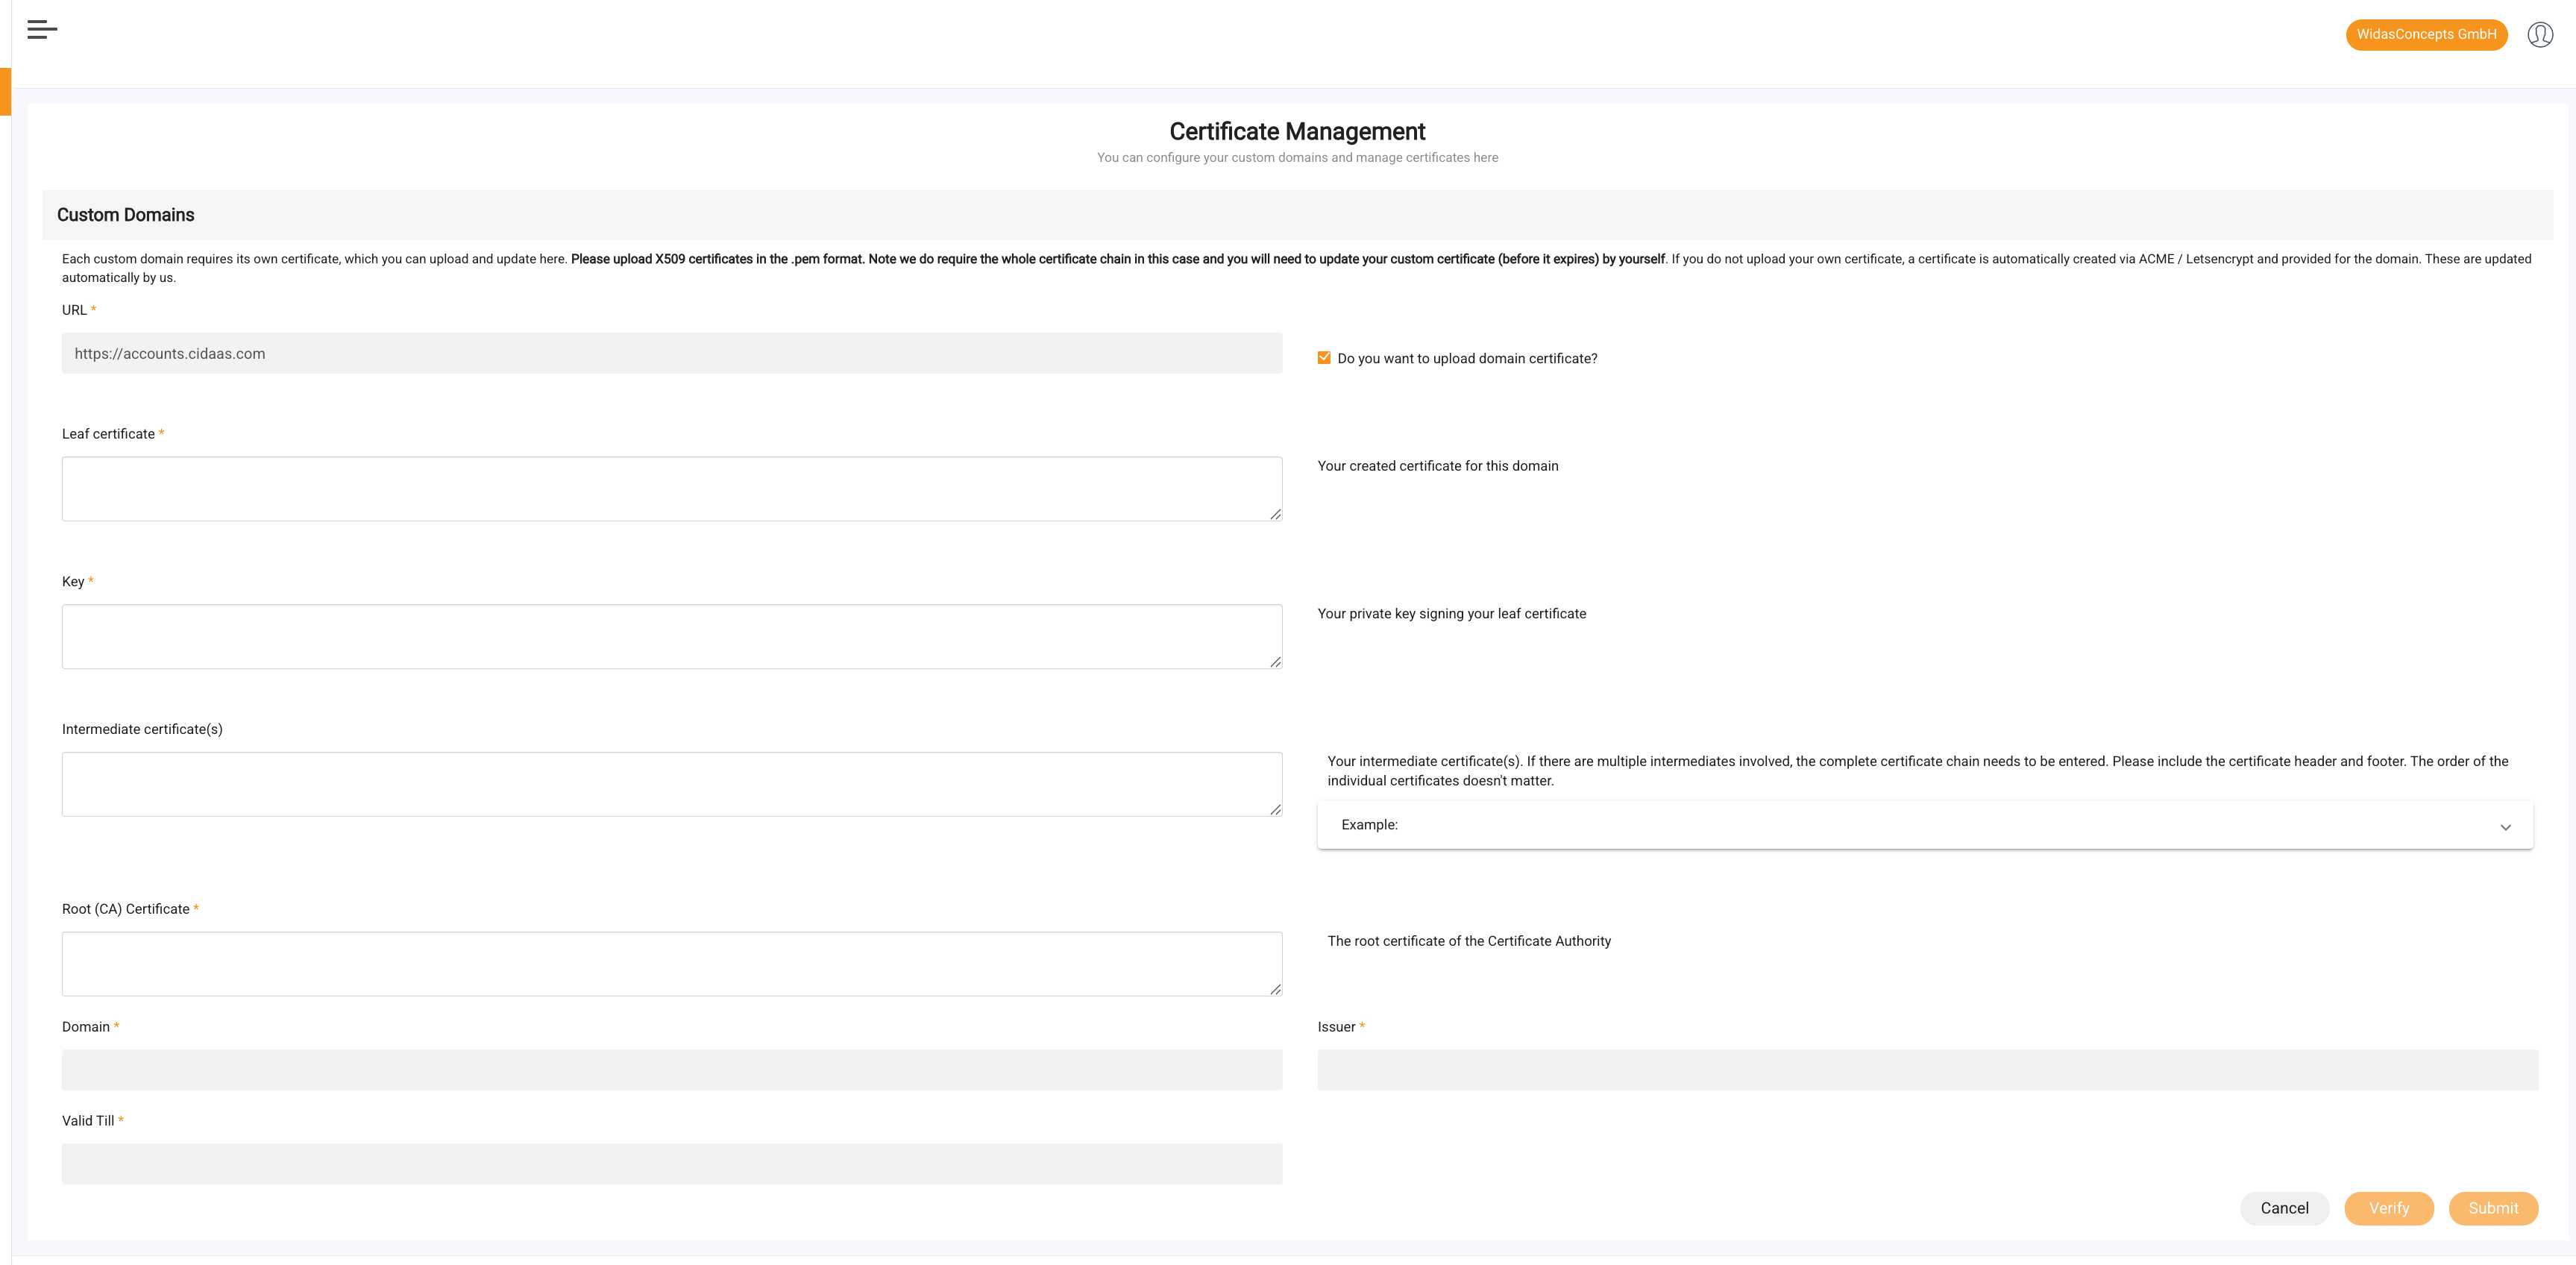Select the Custom Domains section header

(126, 214)
